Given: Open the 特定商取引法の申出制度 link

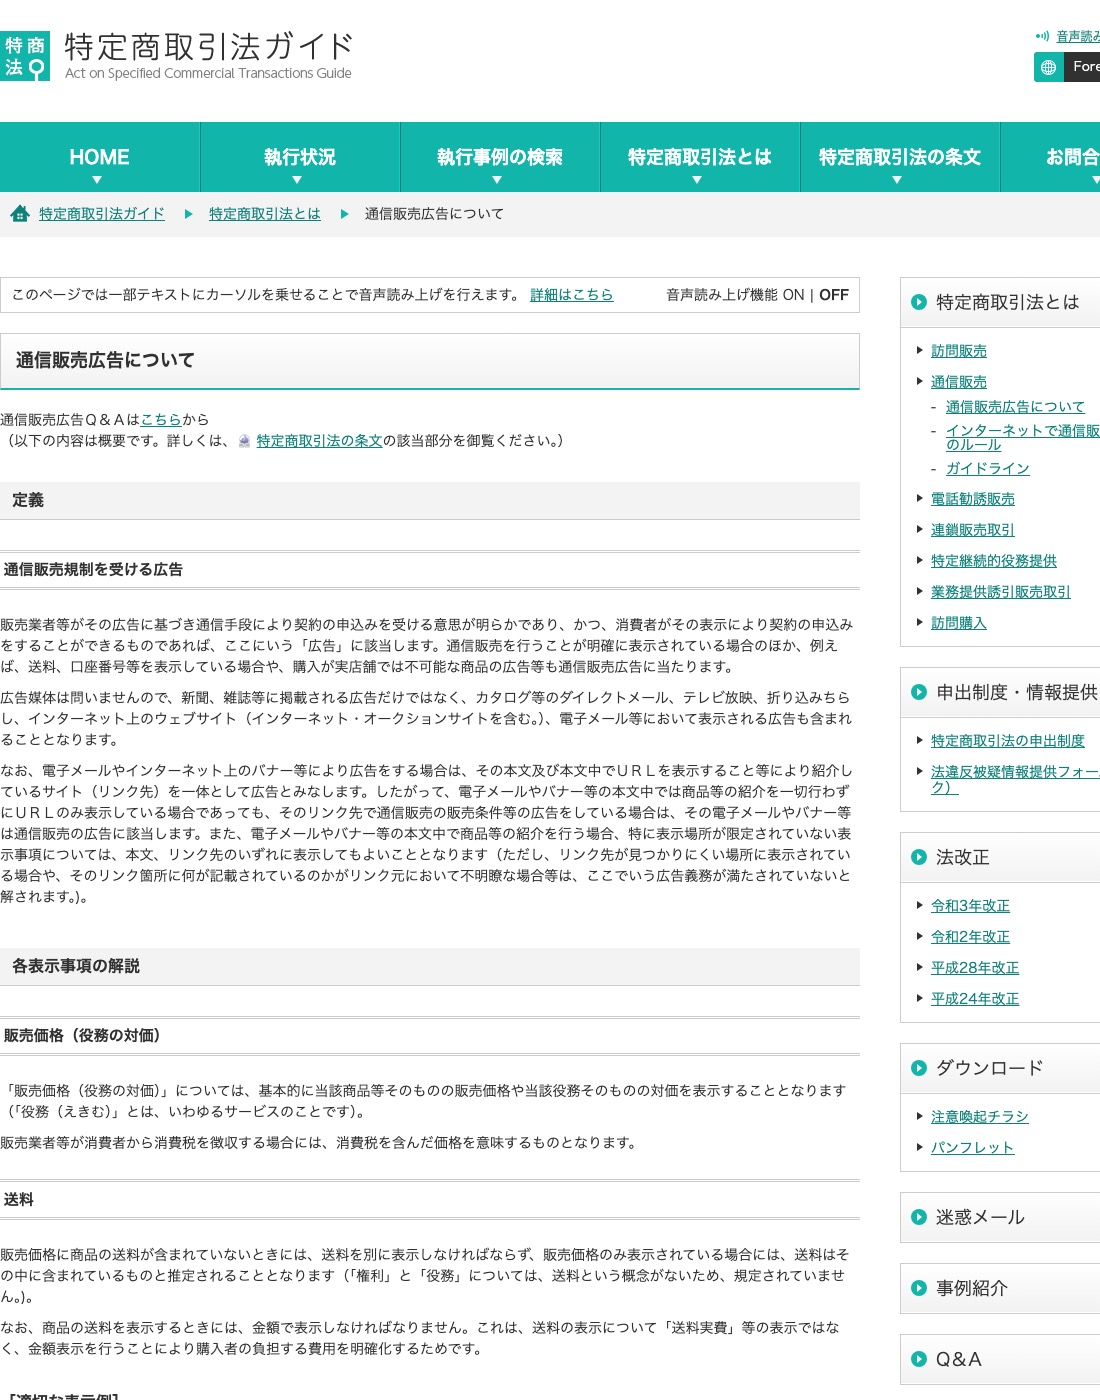Looking at the screenshot, I should [x=1008, y=741].
